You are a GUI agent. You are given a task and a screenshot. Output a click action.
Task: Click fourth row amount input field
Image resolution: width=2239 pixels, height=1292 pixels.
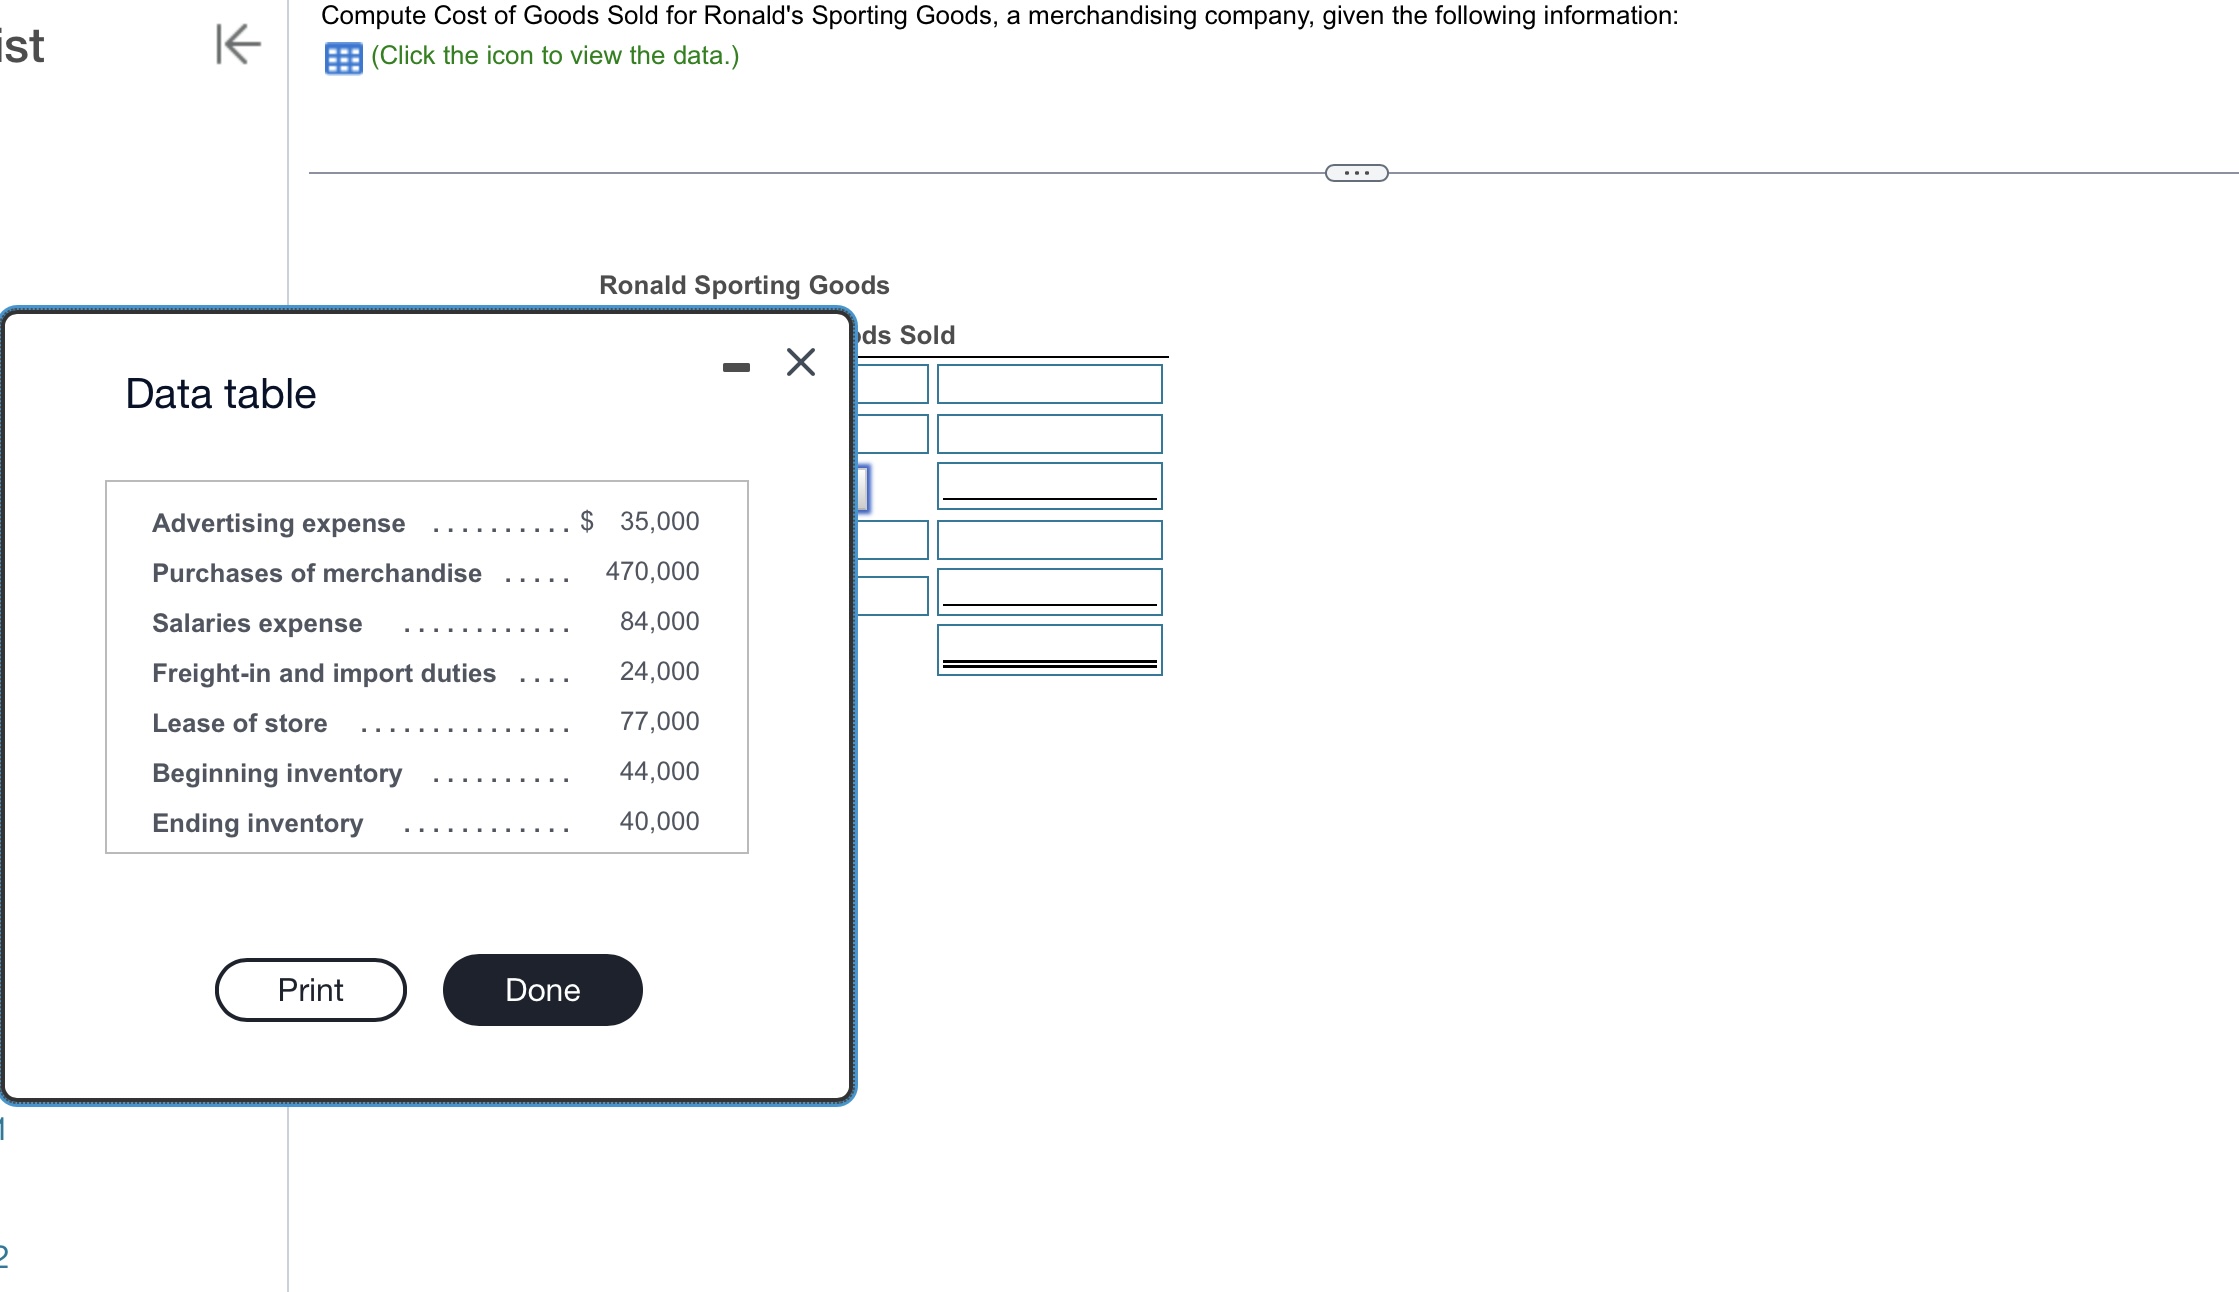(x=1049, y=540)
